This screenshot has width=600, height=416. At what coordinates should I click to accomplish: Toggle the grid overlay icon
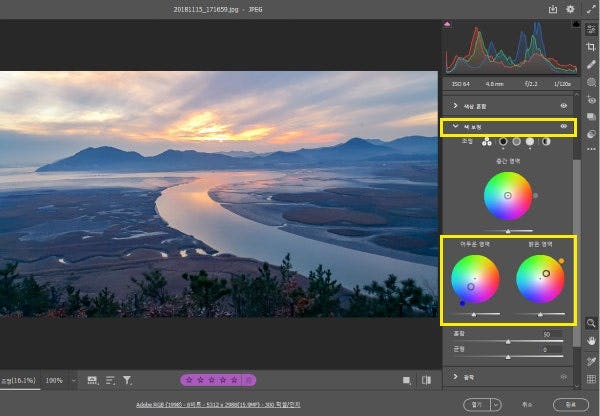point(591,378)
